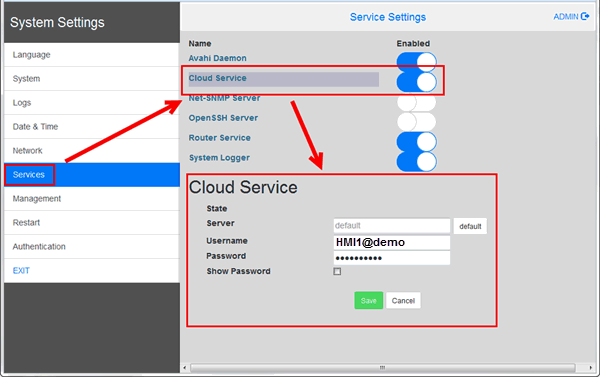600x377 pixels.
Task: Toggle the System Logger switch
Action: pyautogui.click(x=416, y=162)
